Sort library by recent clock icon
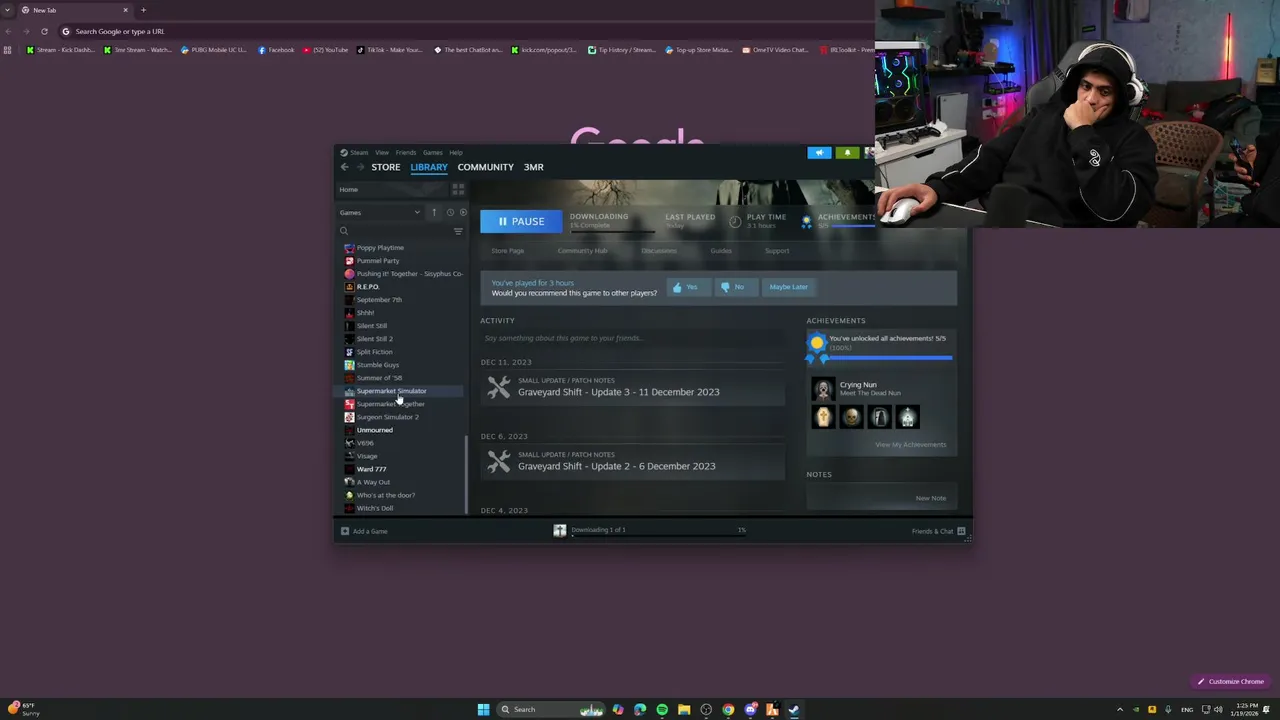 pos(450,212)
